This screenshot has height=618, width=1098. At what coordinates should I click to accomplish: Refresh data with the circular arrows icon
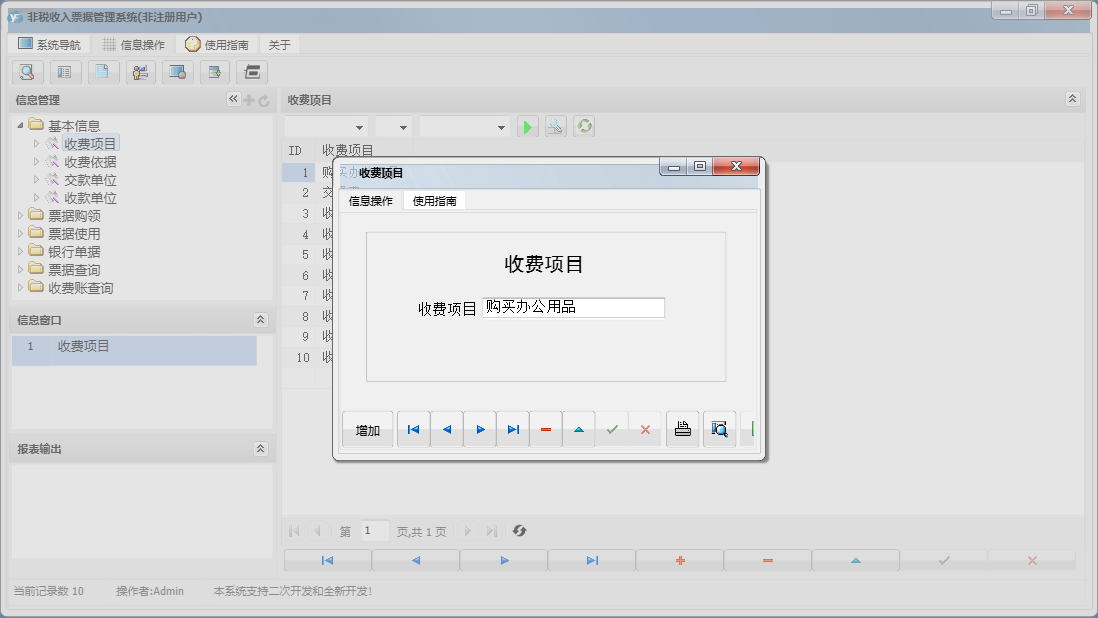coord(584,126)
